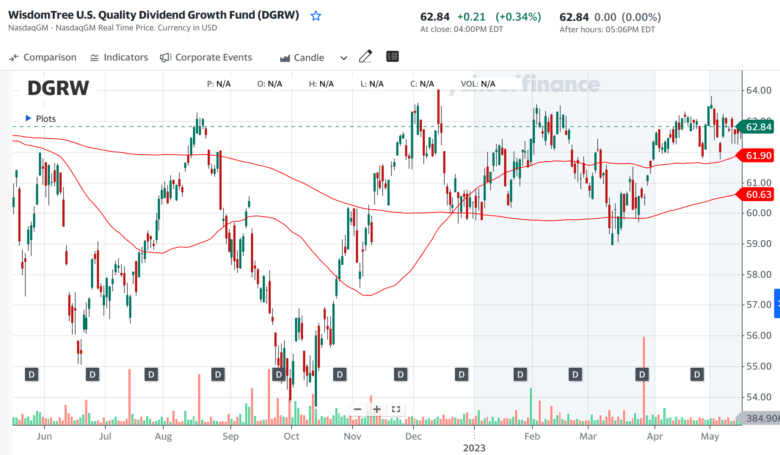Click the 'H: N/A' high readout

(321, 84)
